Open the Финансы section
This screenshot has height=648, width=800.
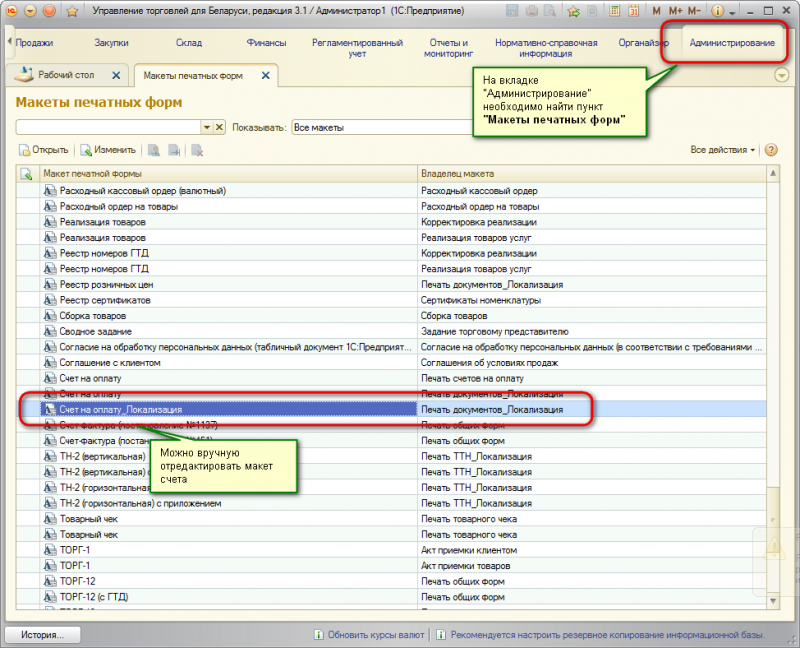point(266,43)
